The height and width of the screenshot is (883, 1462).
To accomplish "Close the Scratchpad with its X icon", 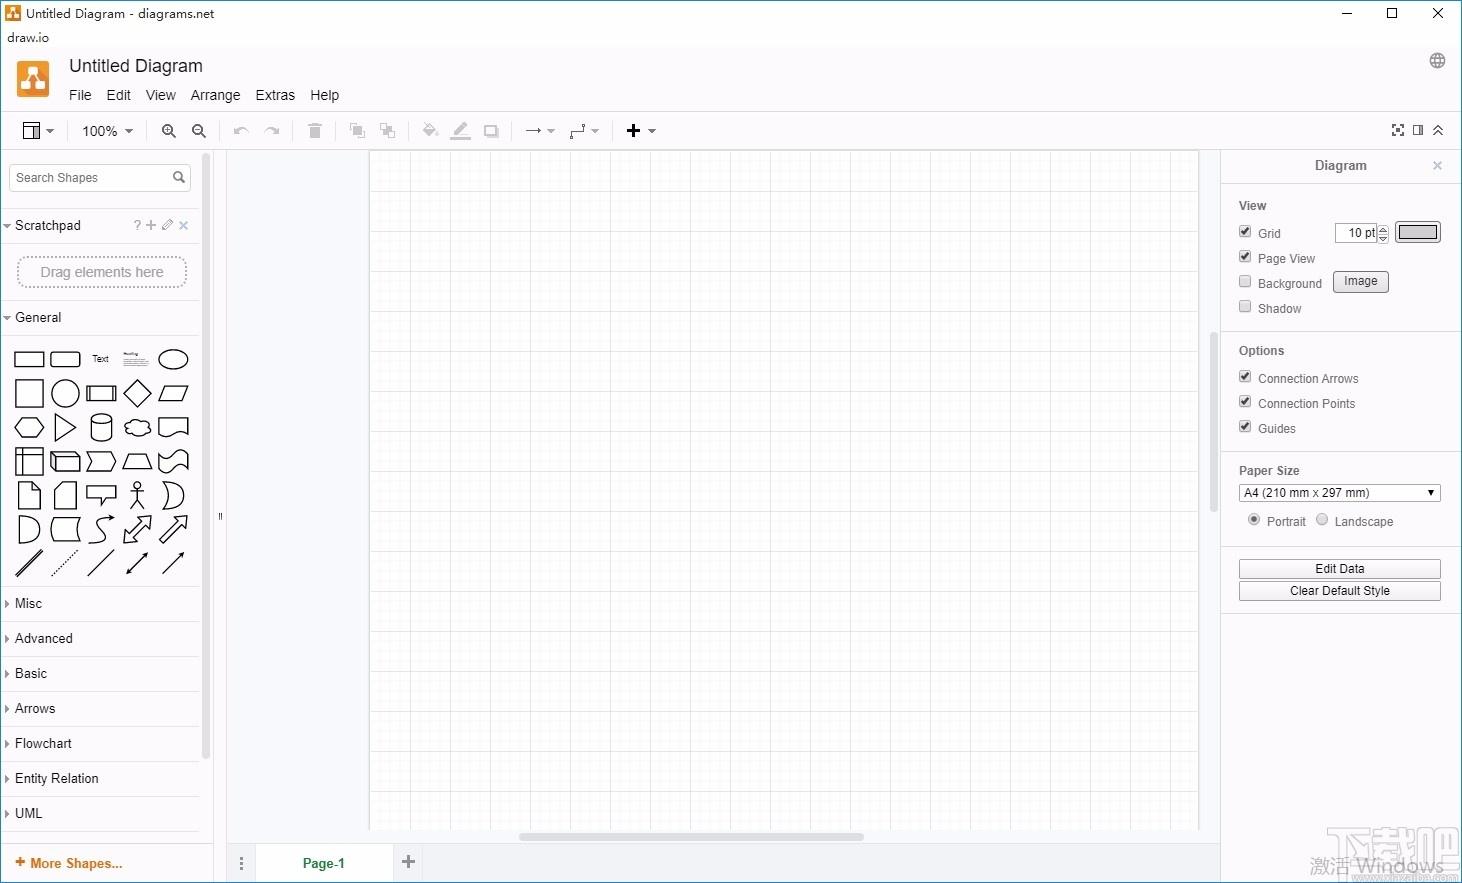I will click(183, 225).
